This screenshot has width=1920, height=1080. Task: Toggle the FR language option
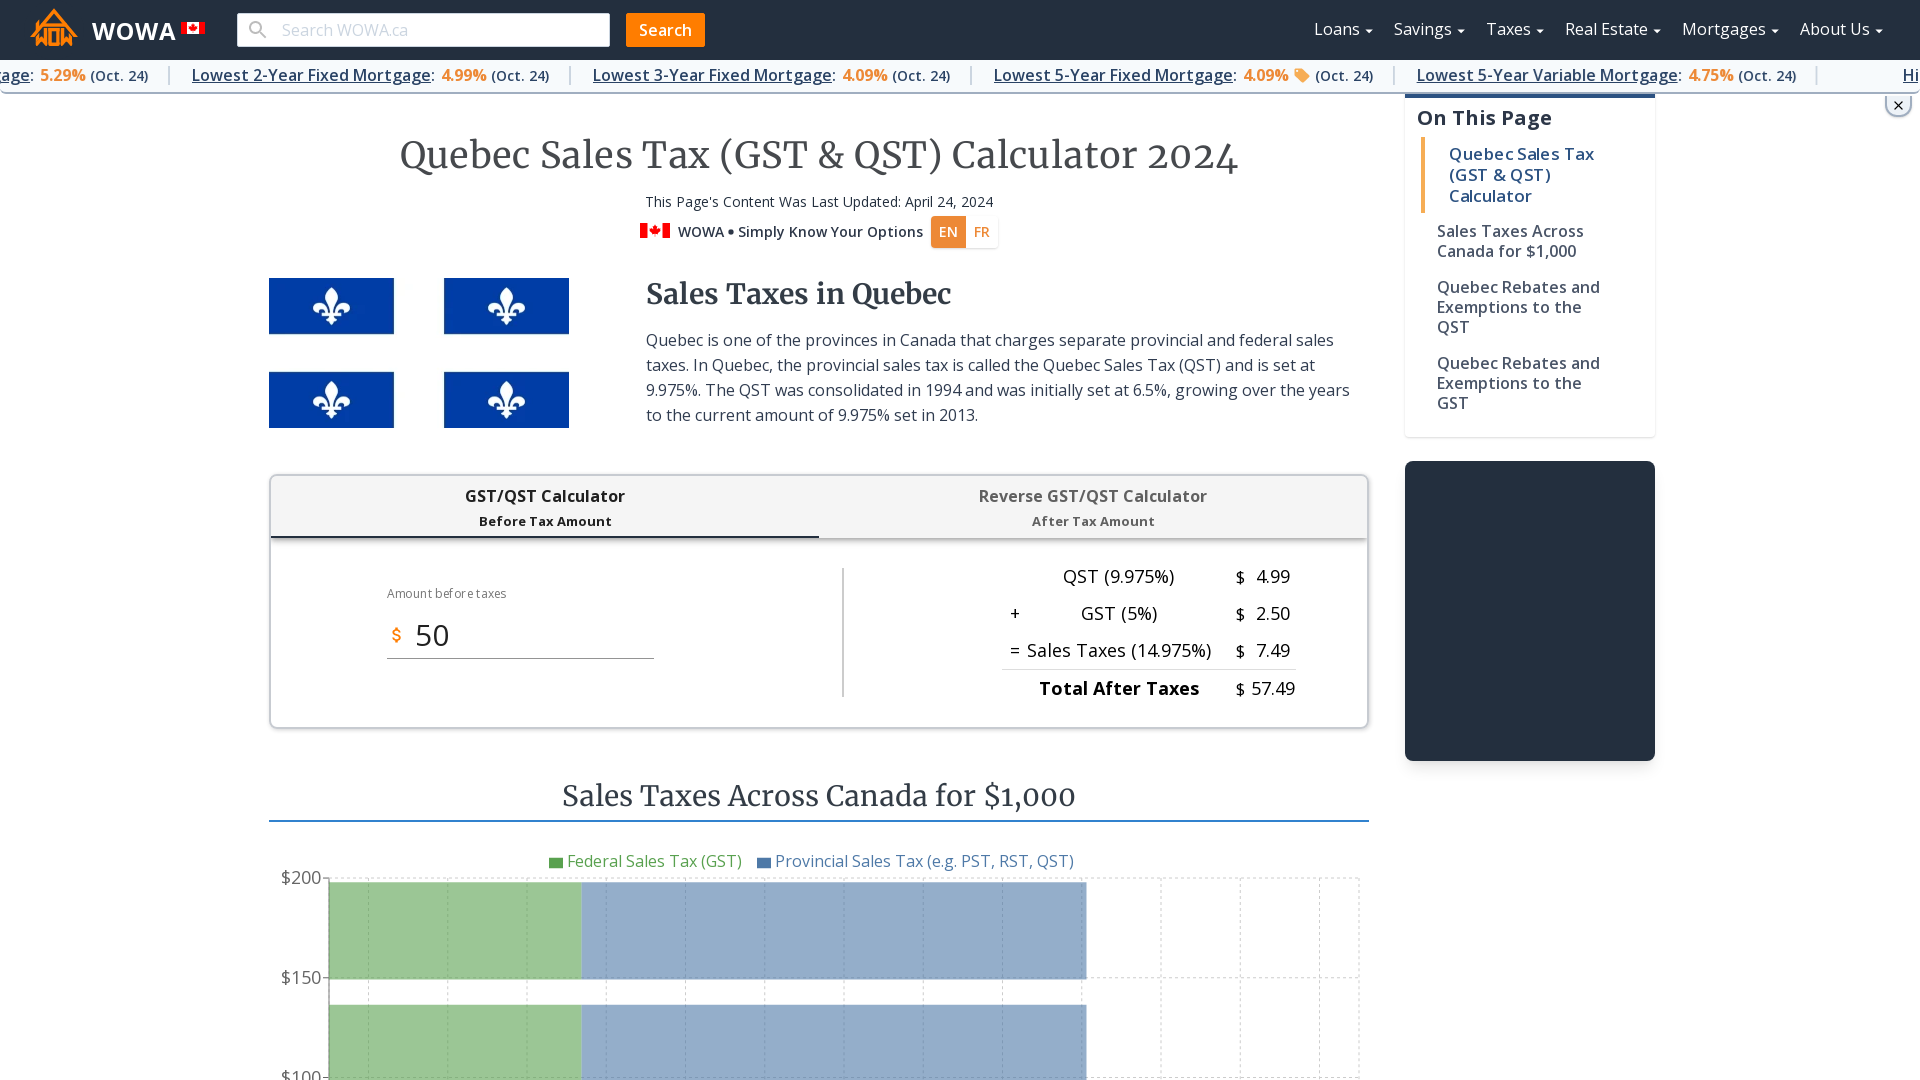pyautogui.click(x=982, y=232)
